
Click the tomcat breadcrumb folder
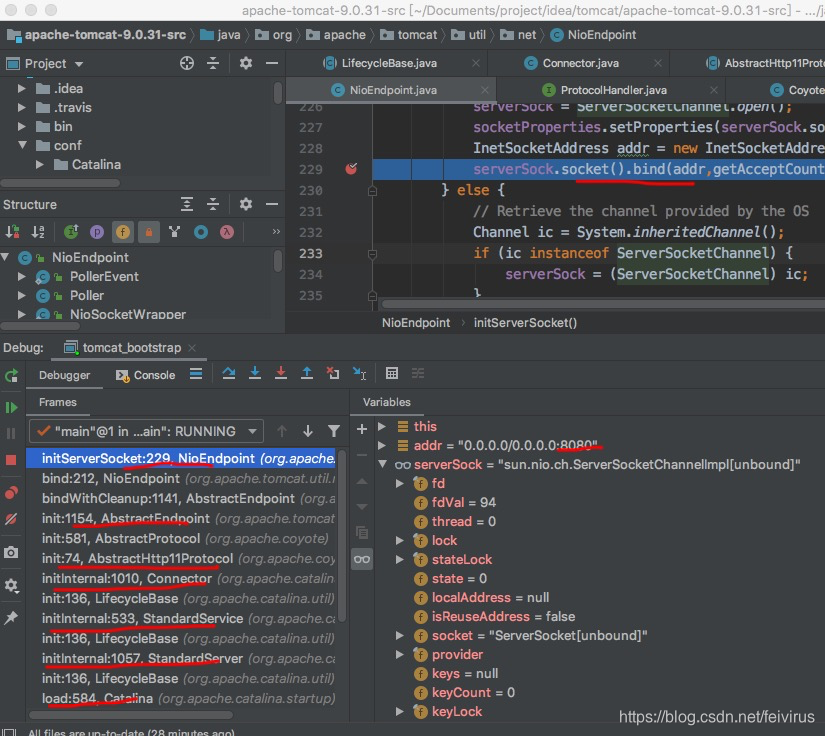(x=409, y=35)
